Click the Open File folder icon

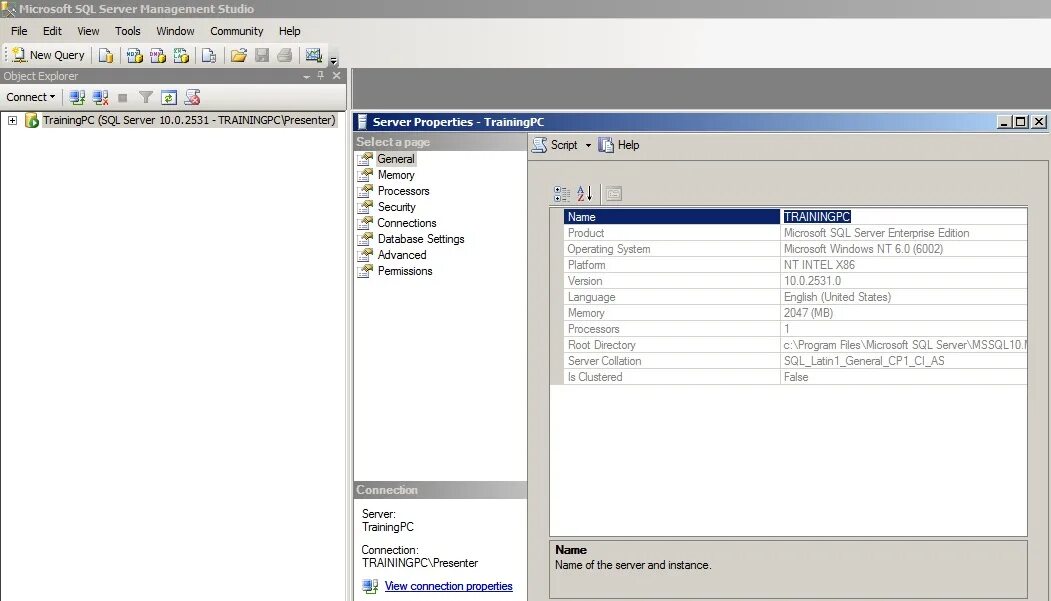coord(239,56)
